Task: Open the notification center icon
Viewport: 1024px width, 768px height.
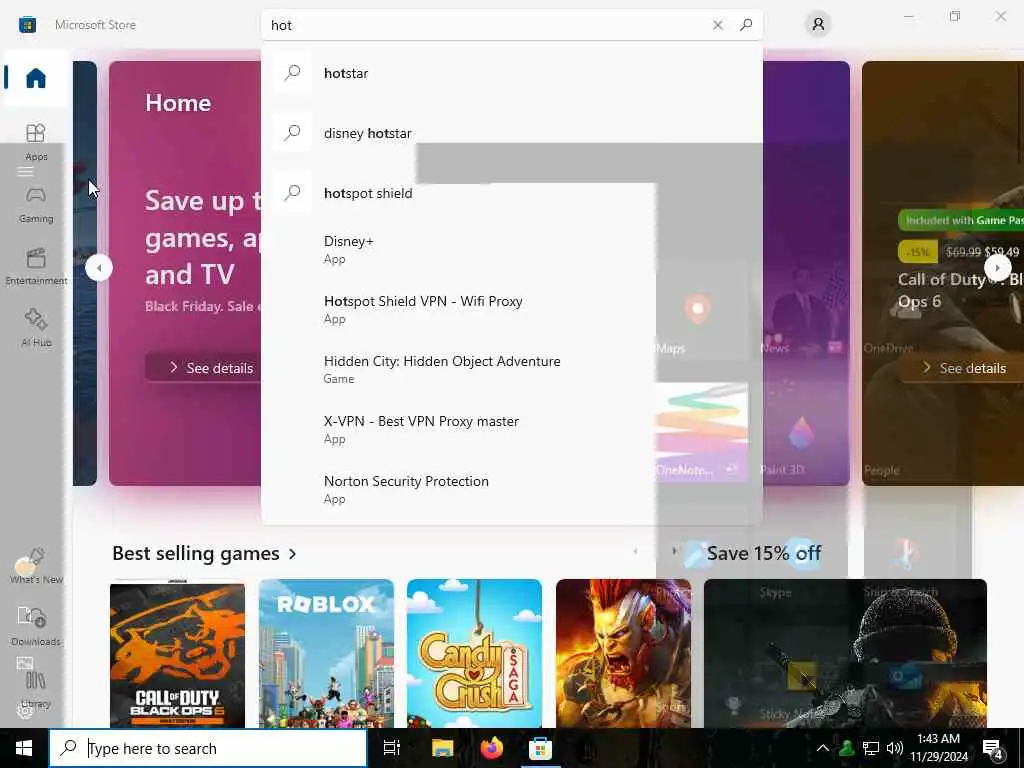Action: 993,750
